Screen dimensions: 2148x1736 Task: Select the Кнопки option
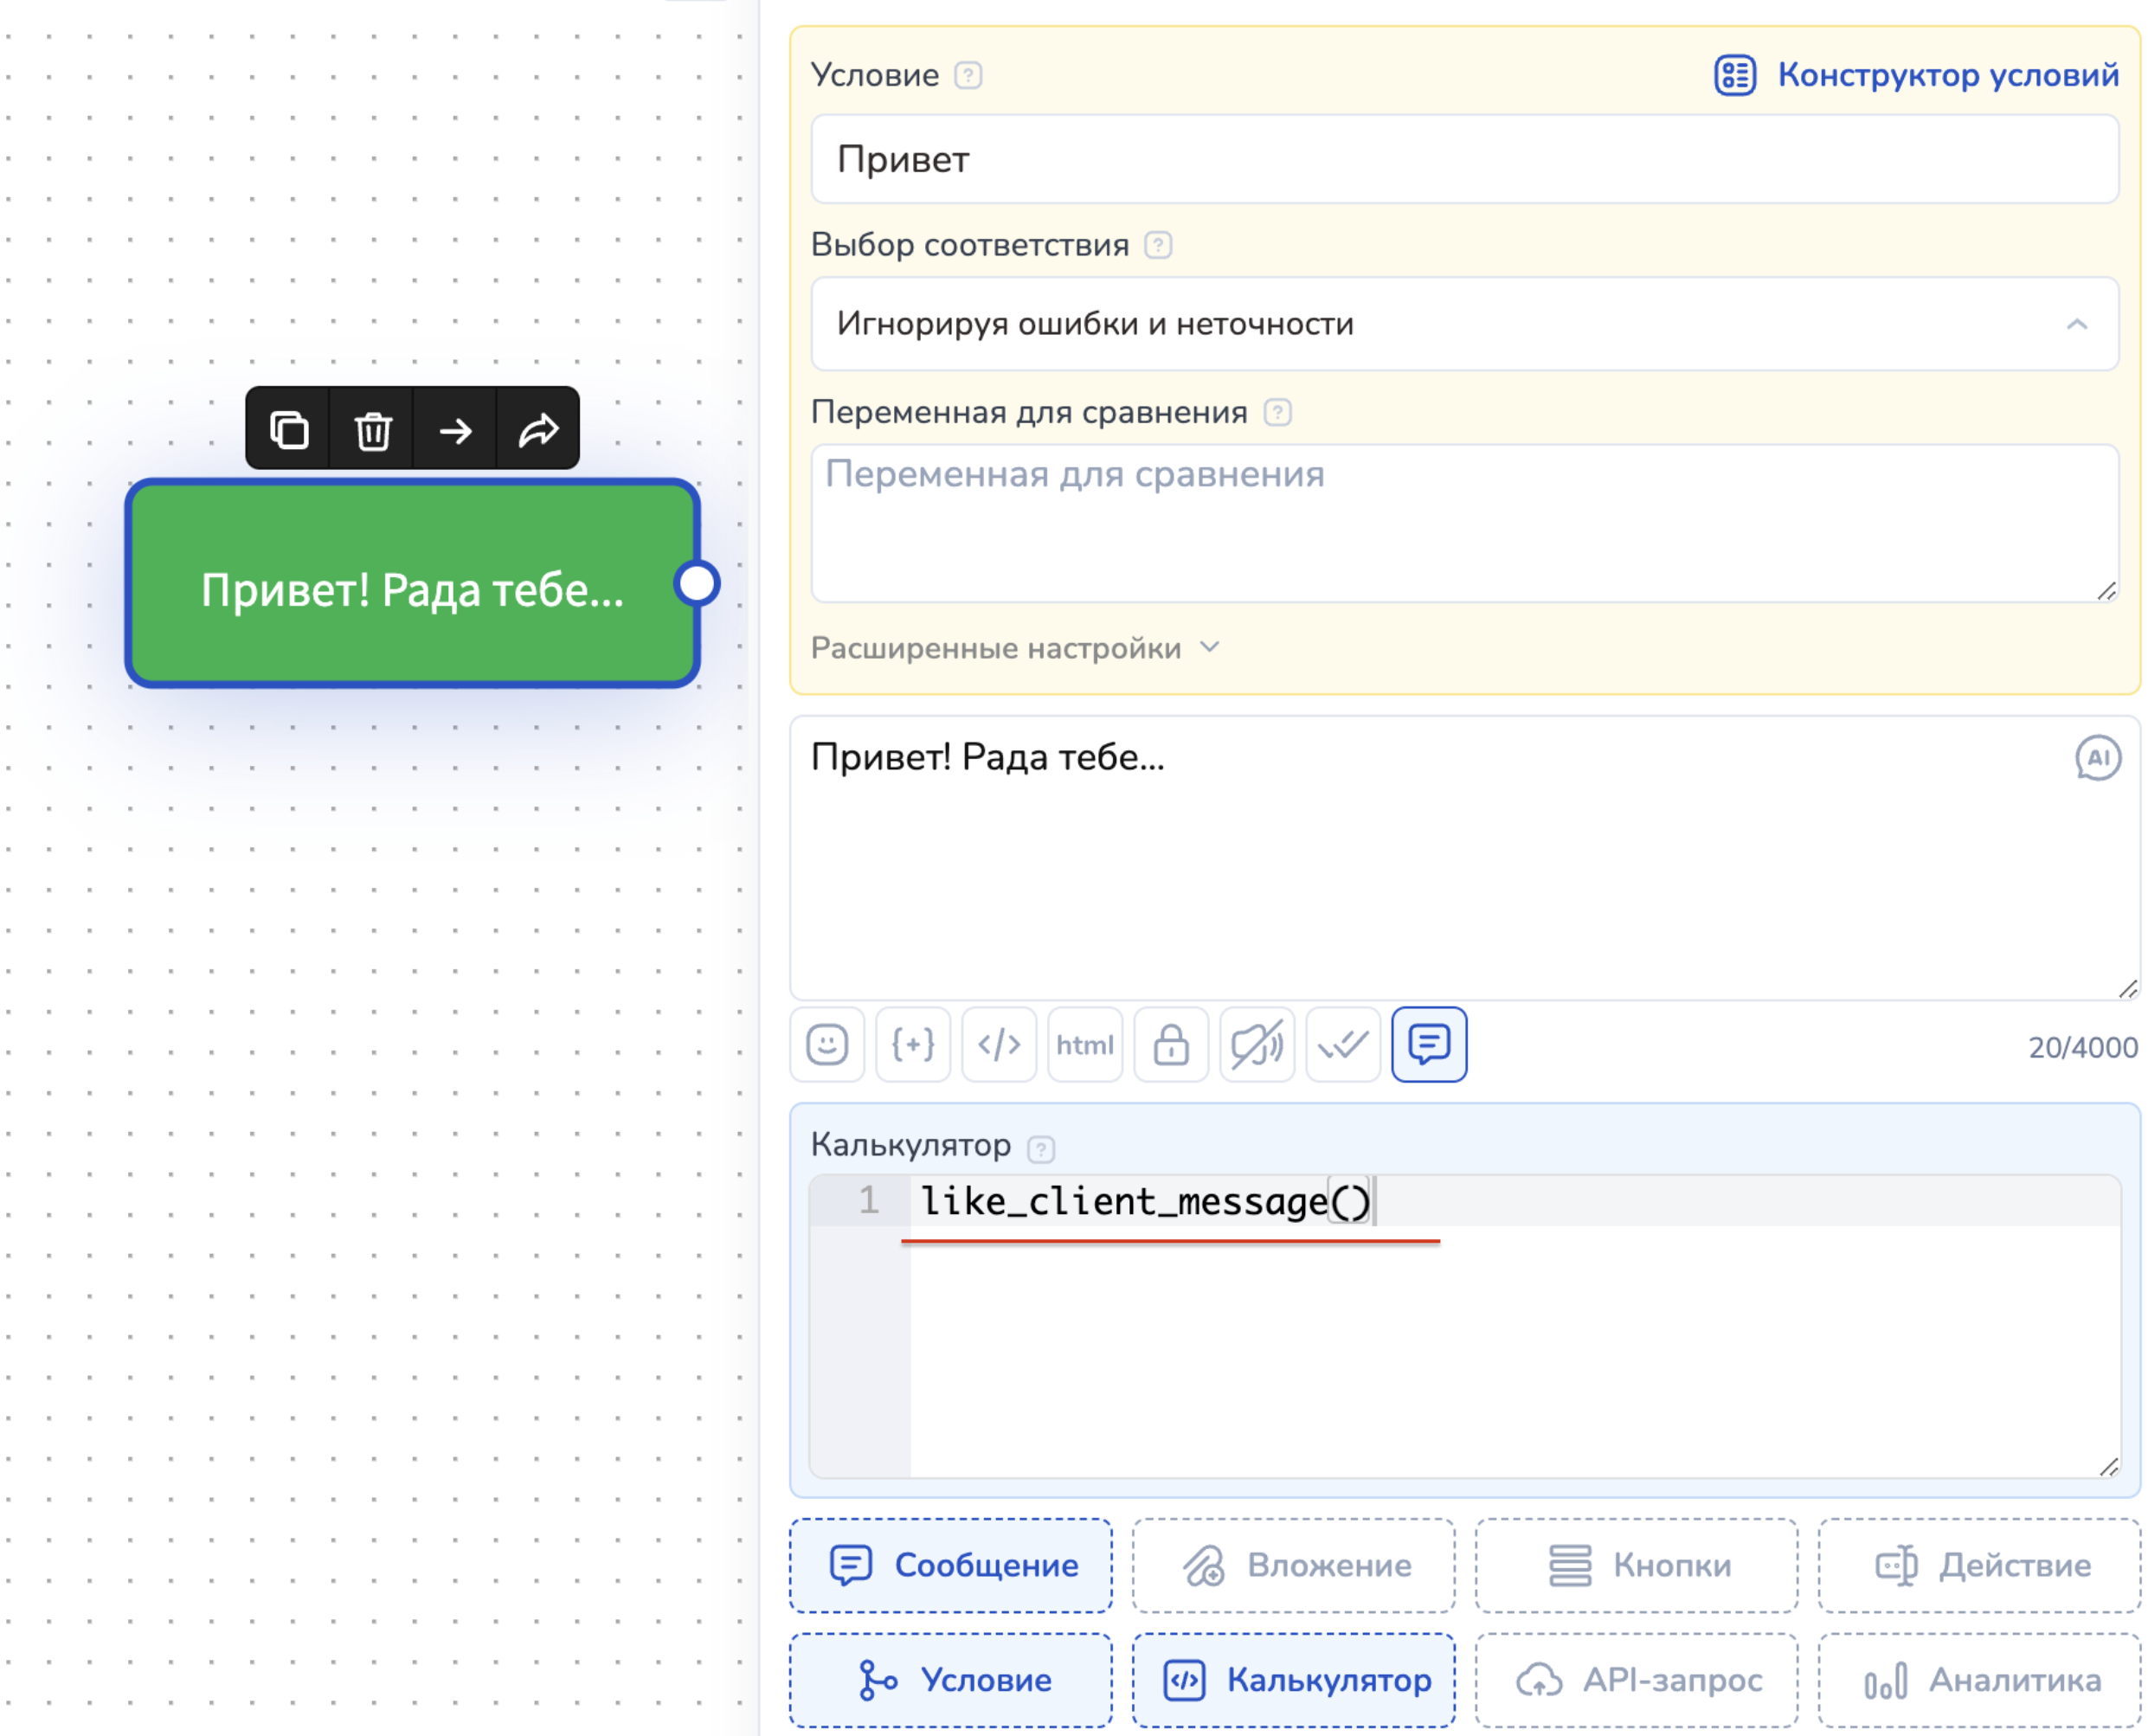tap(1637, 1565)
